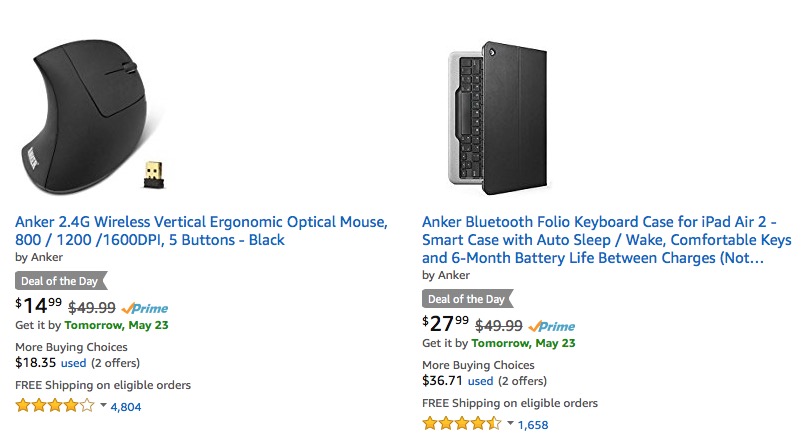Open the 1,658 customer reviews link
This screenshot has width=801, height=439.
533,425
